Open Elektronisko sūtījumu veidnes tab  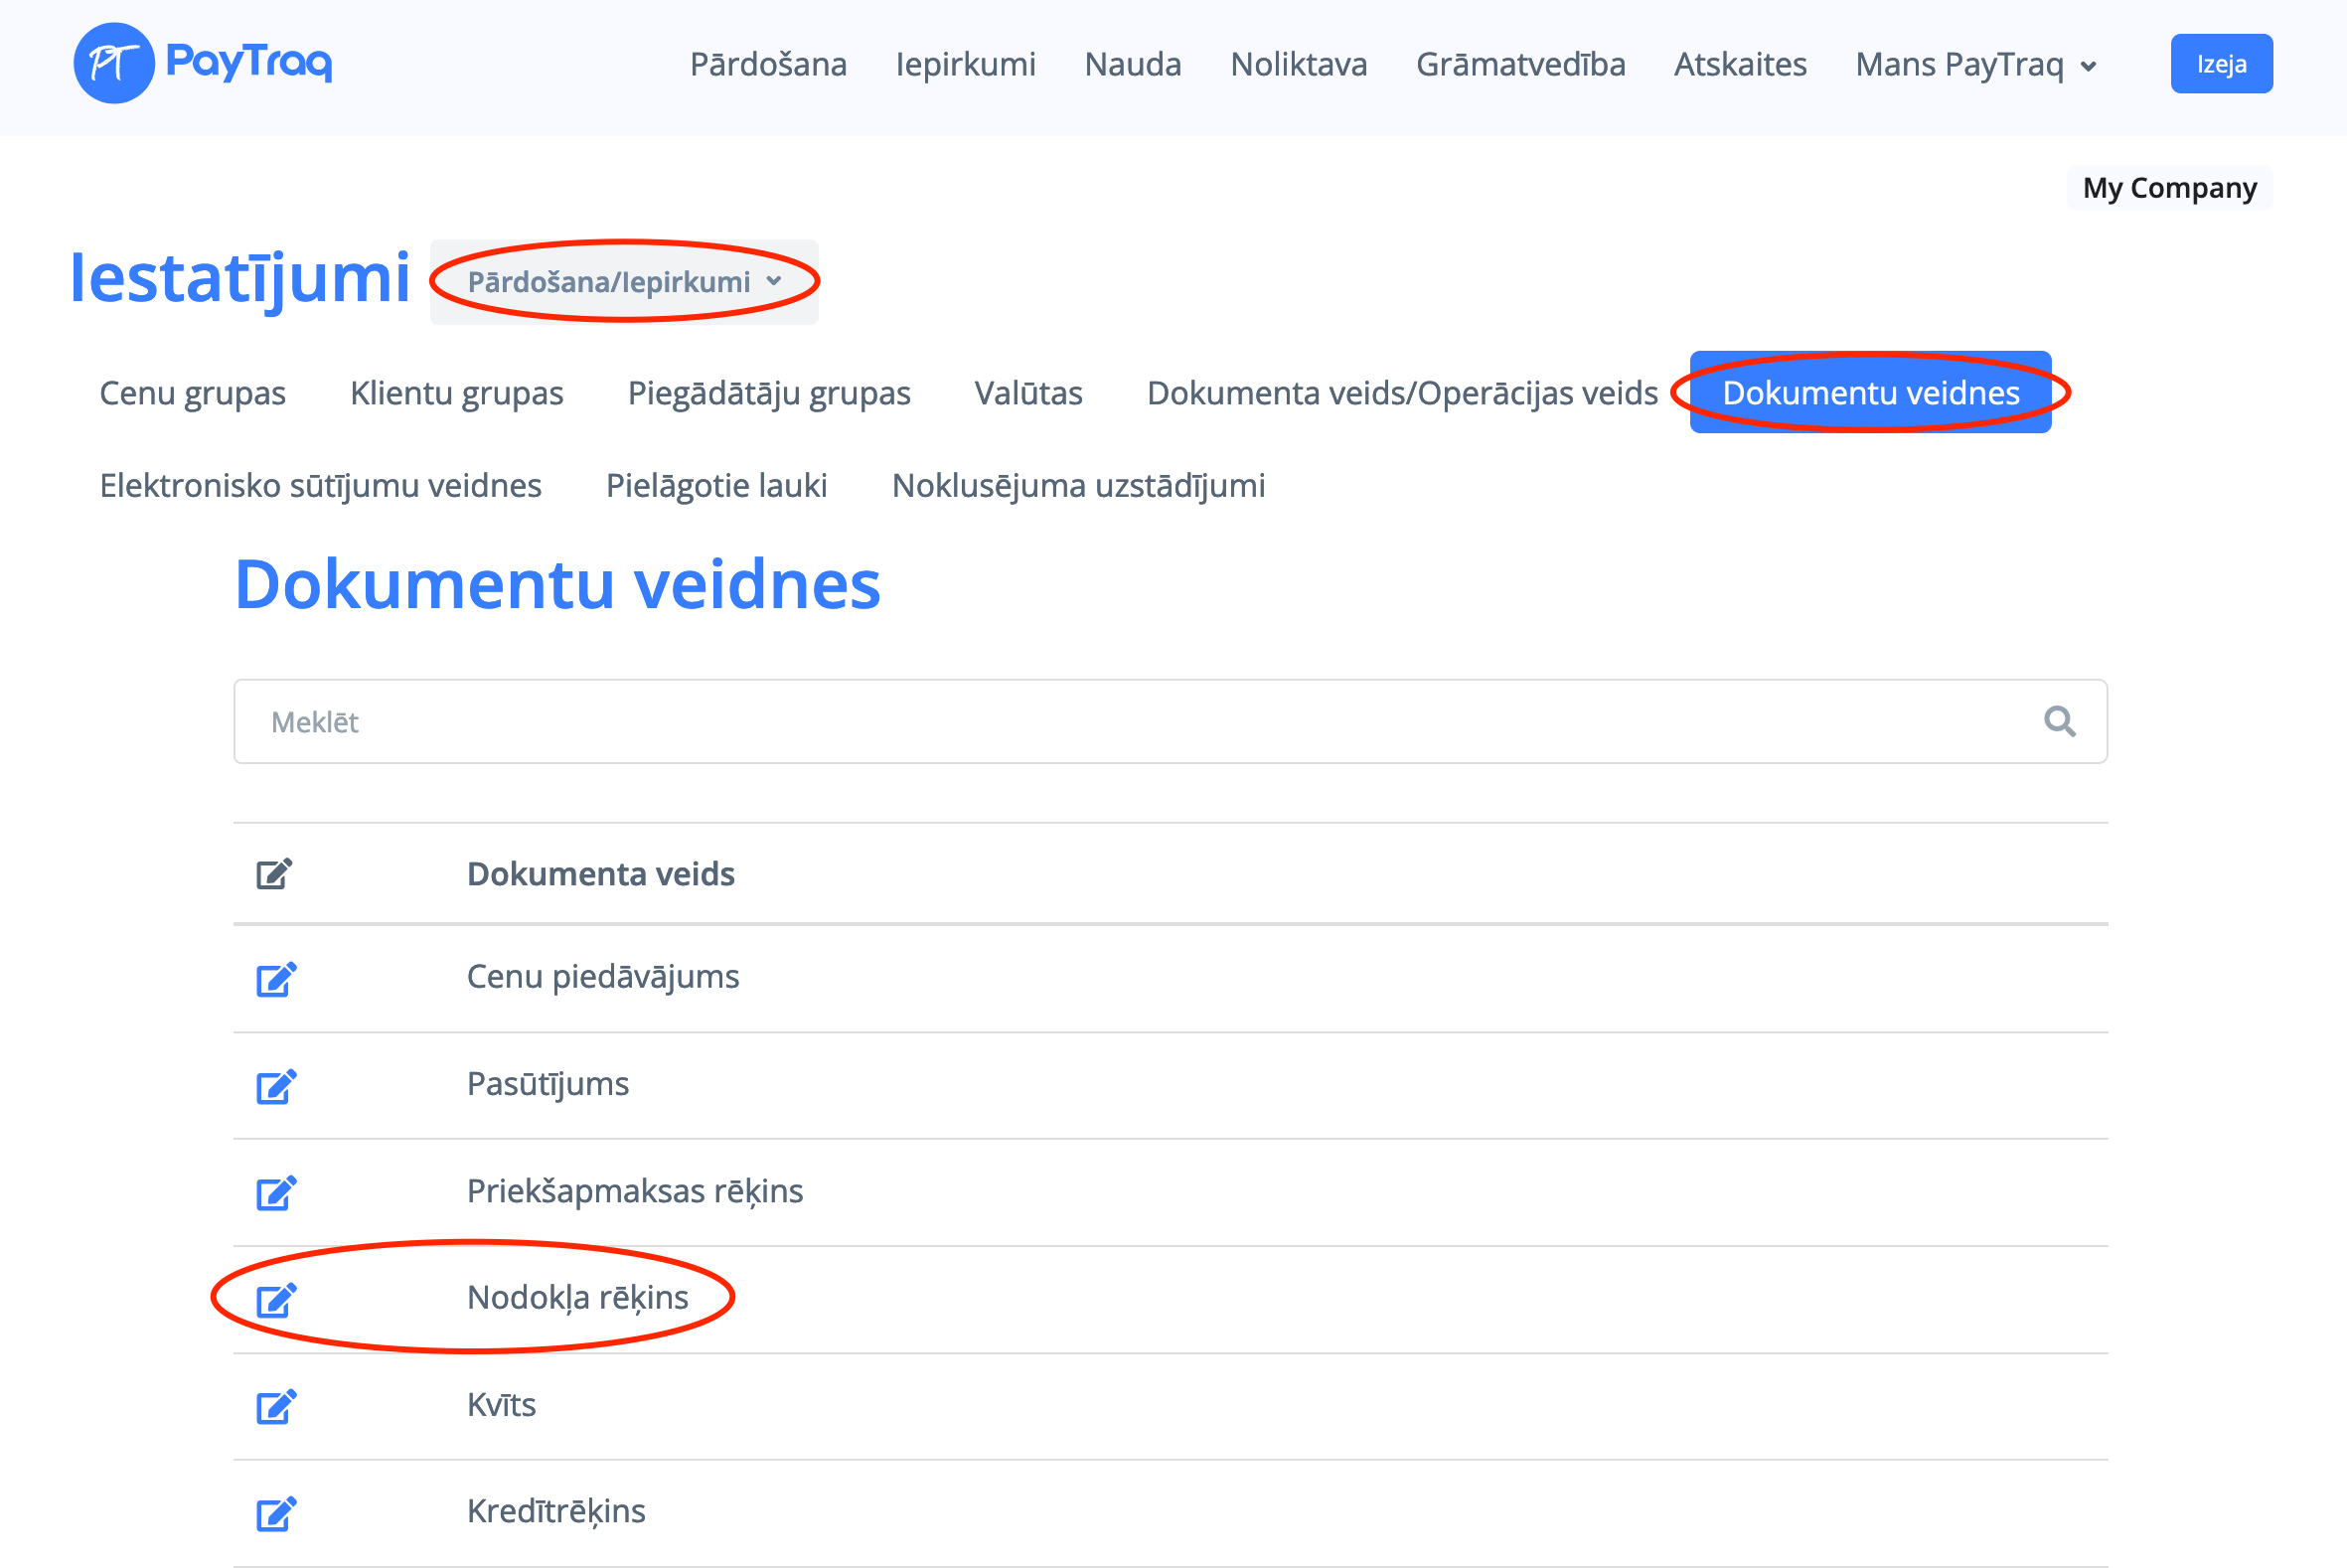point(320,485)
